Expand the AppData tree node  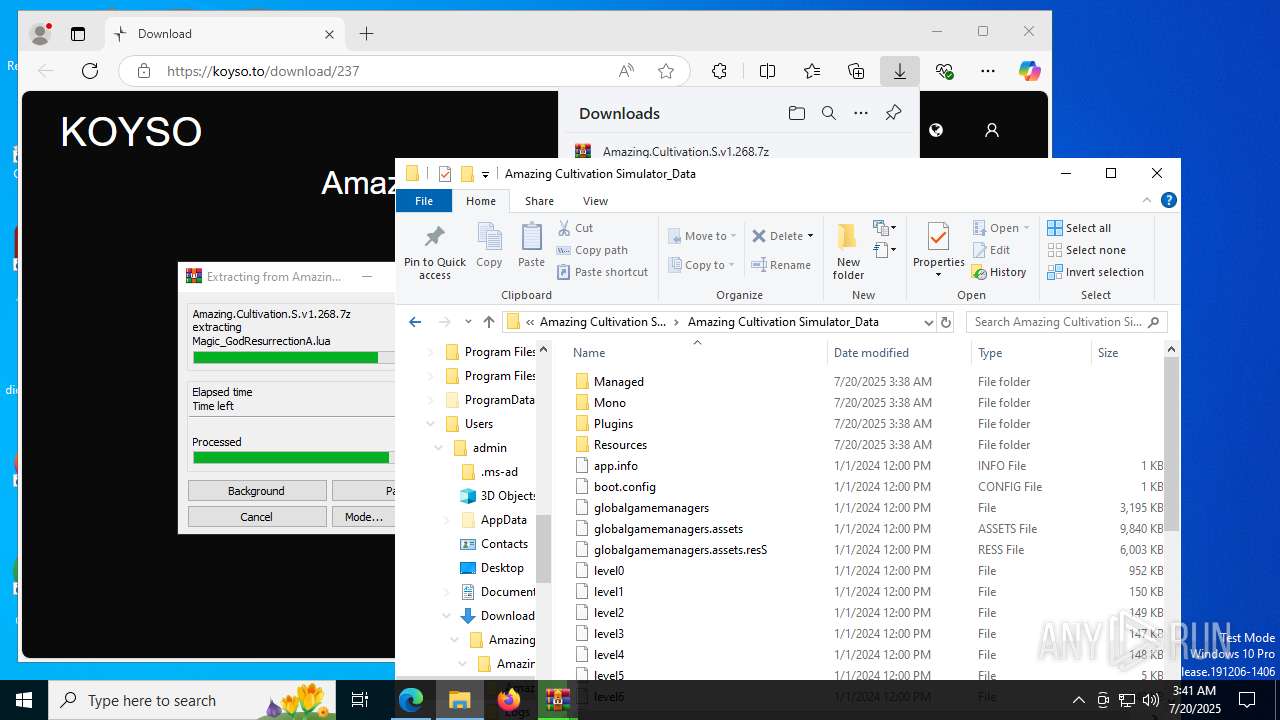click(x=446, y=520)
